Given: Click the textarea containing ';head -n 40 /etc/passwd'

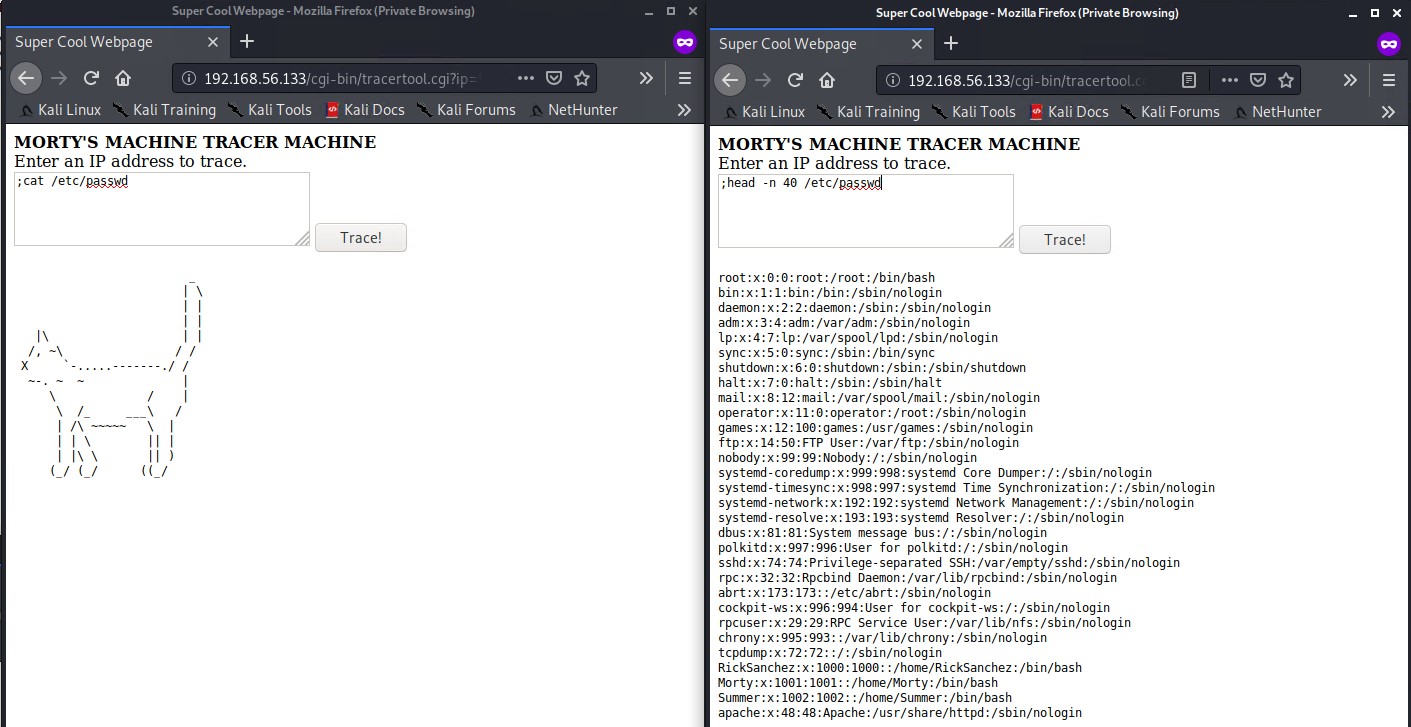Looking at the screenshot, I should 866,211.
